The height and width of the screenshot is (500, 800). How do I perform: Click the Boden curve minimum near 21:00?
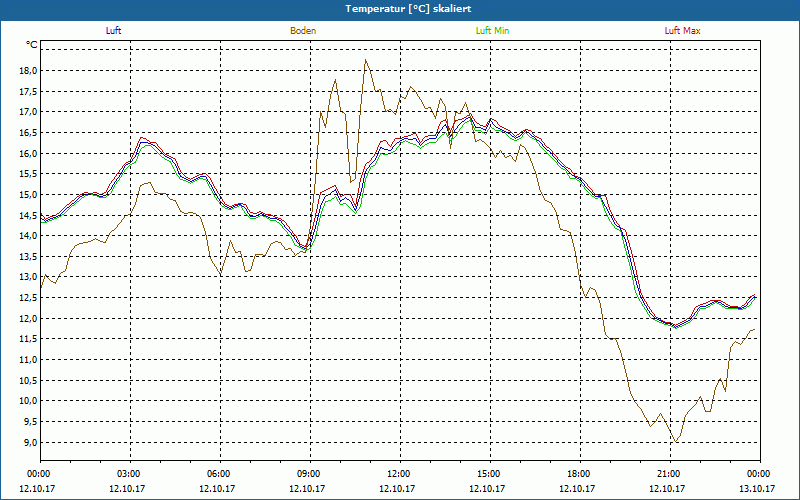[x=677, y=441]
